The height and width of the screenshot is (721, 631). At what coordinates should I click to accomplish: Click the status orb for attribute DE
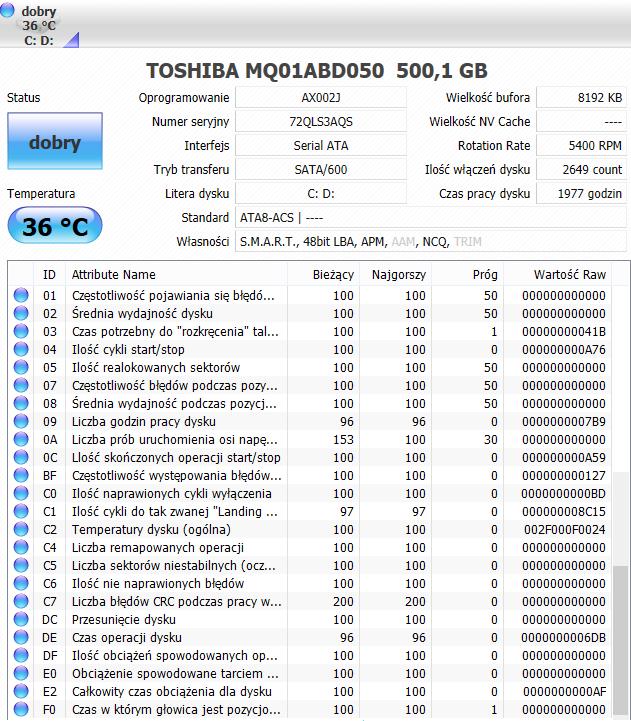tap(21, 637)
